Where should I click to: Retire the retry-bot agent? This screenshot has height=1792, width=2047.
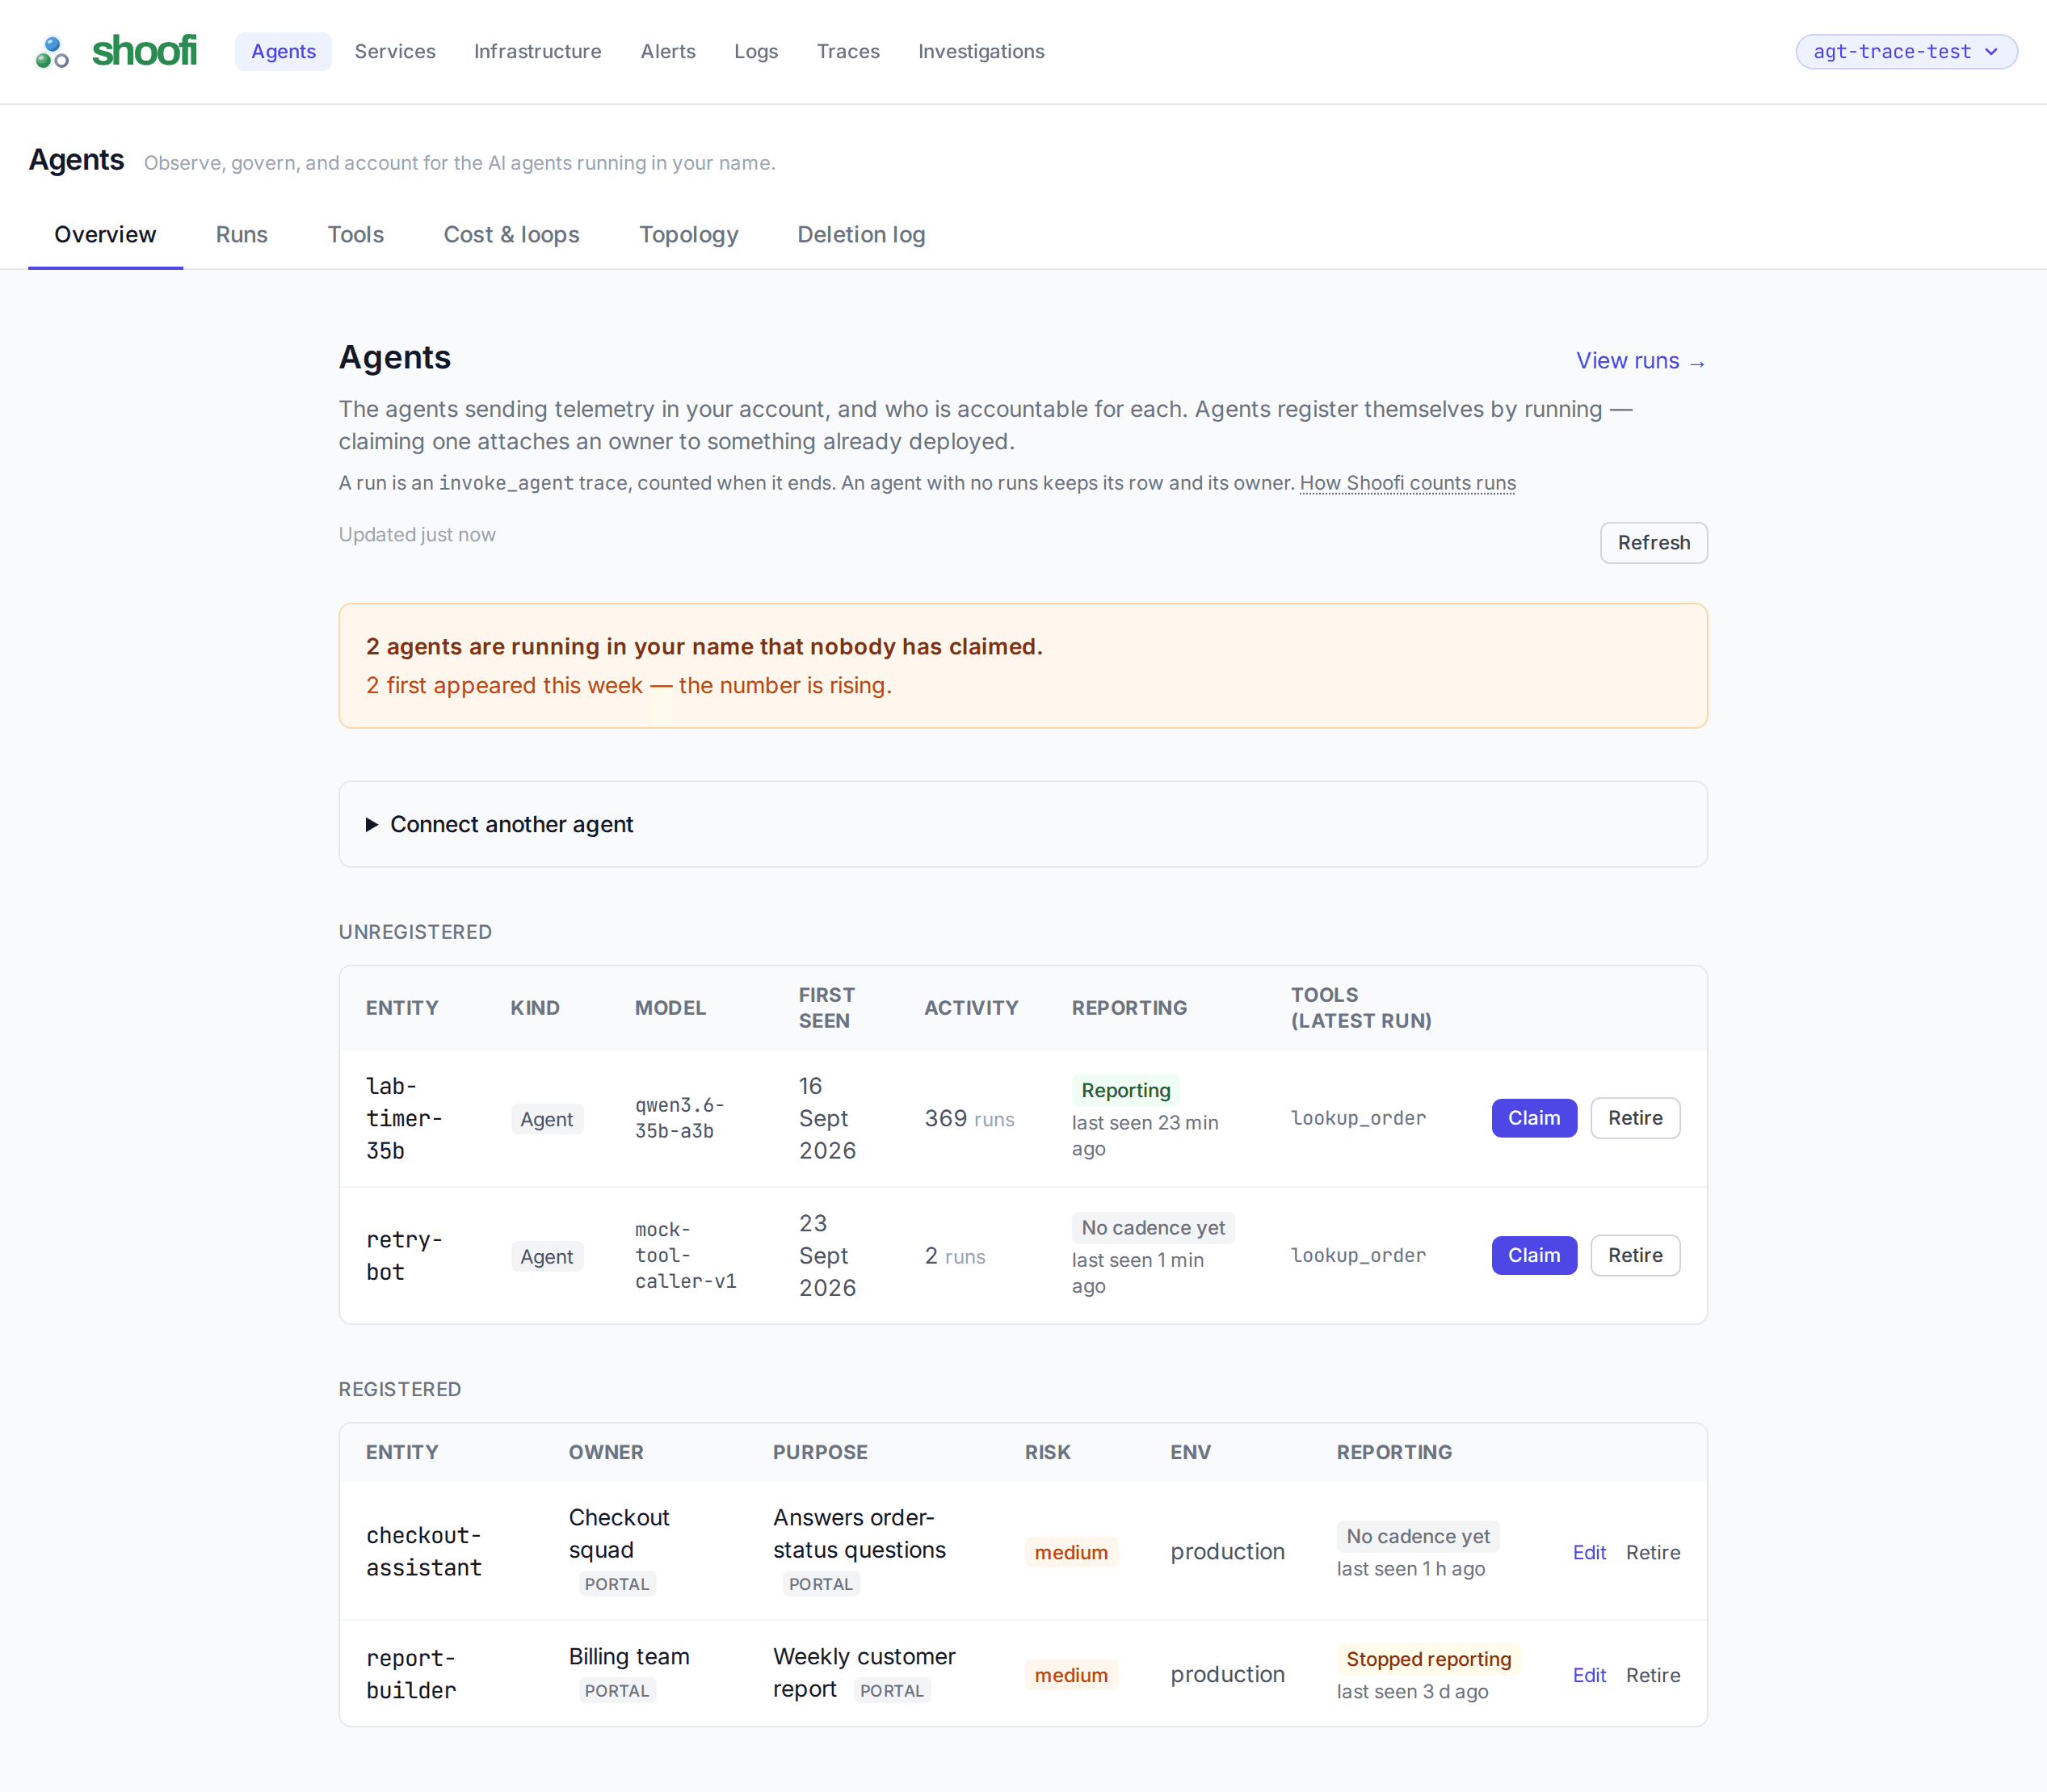click(x=1635, y=1255)
